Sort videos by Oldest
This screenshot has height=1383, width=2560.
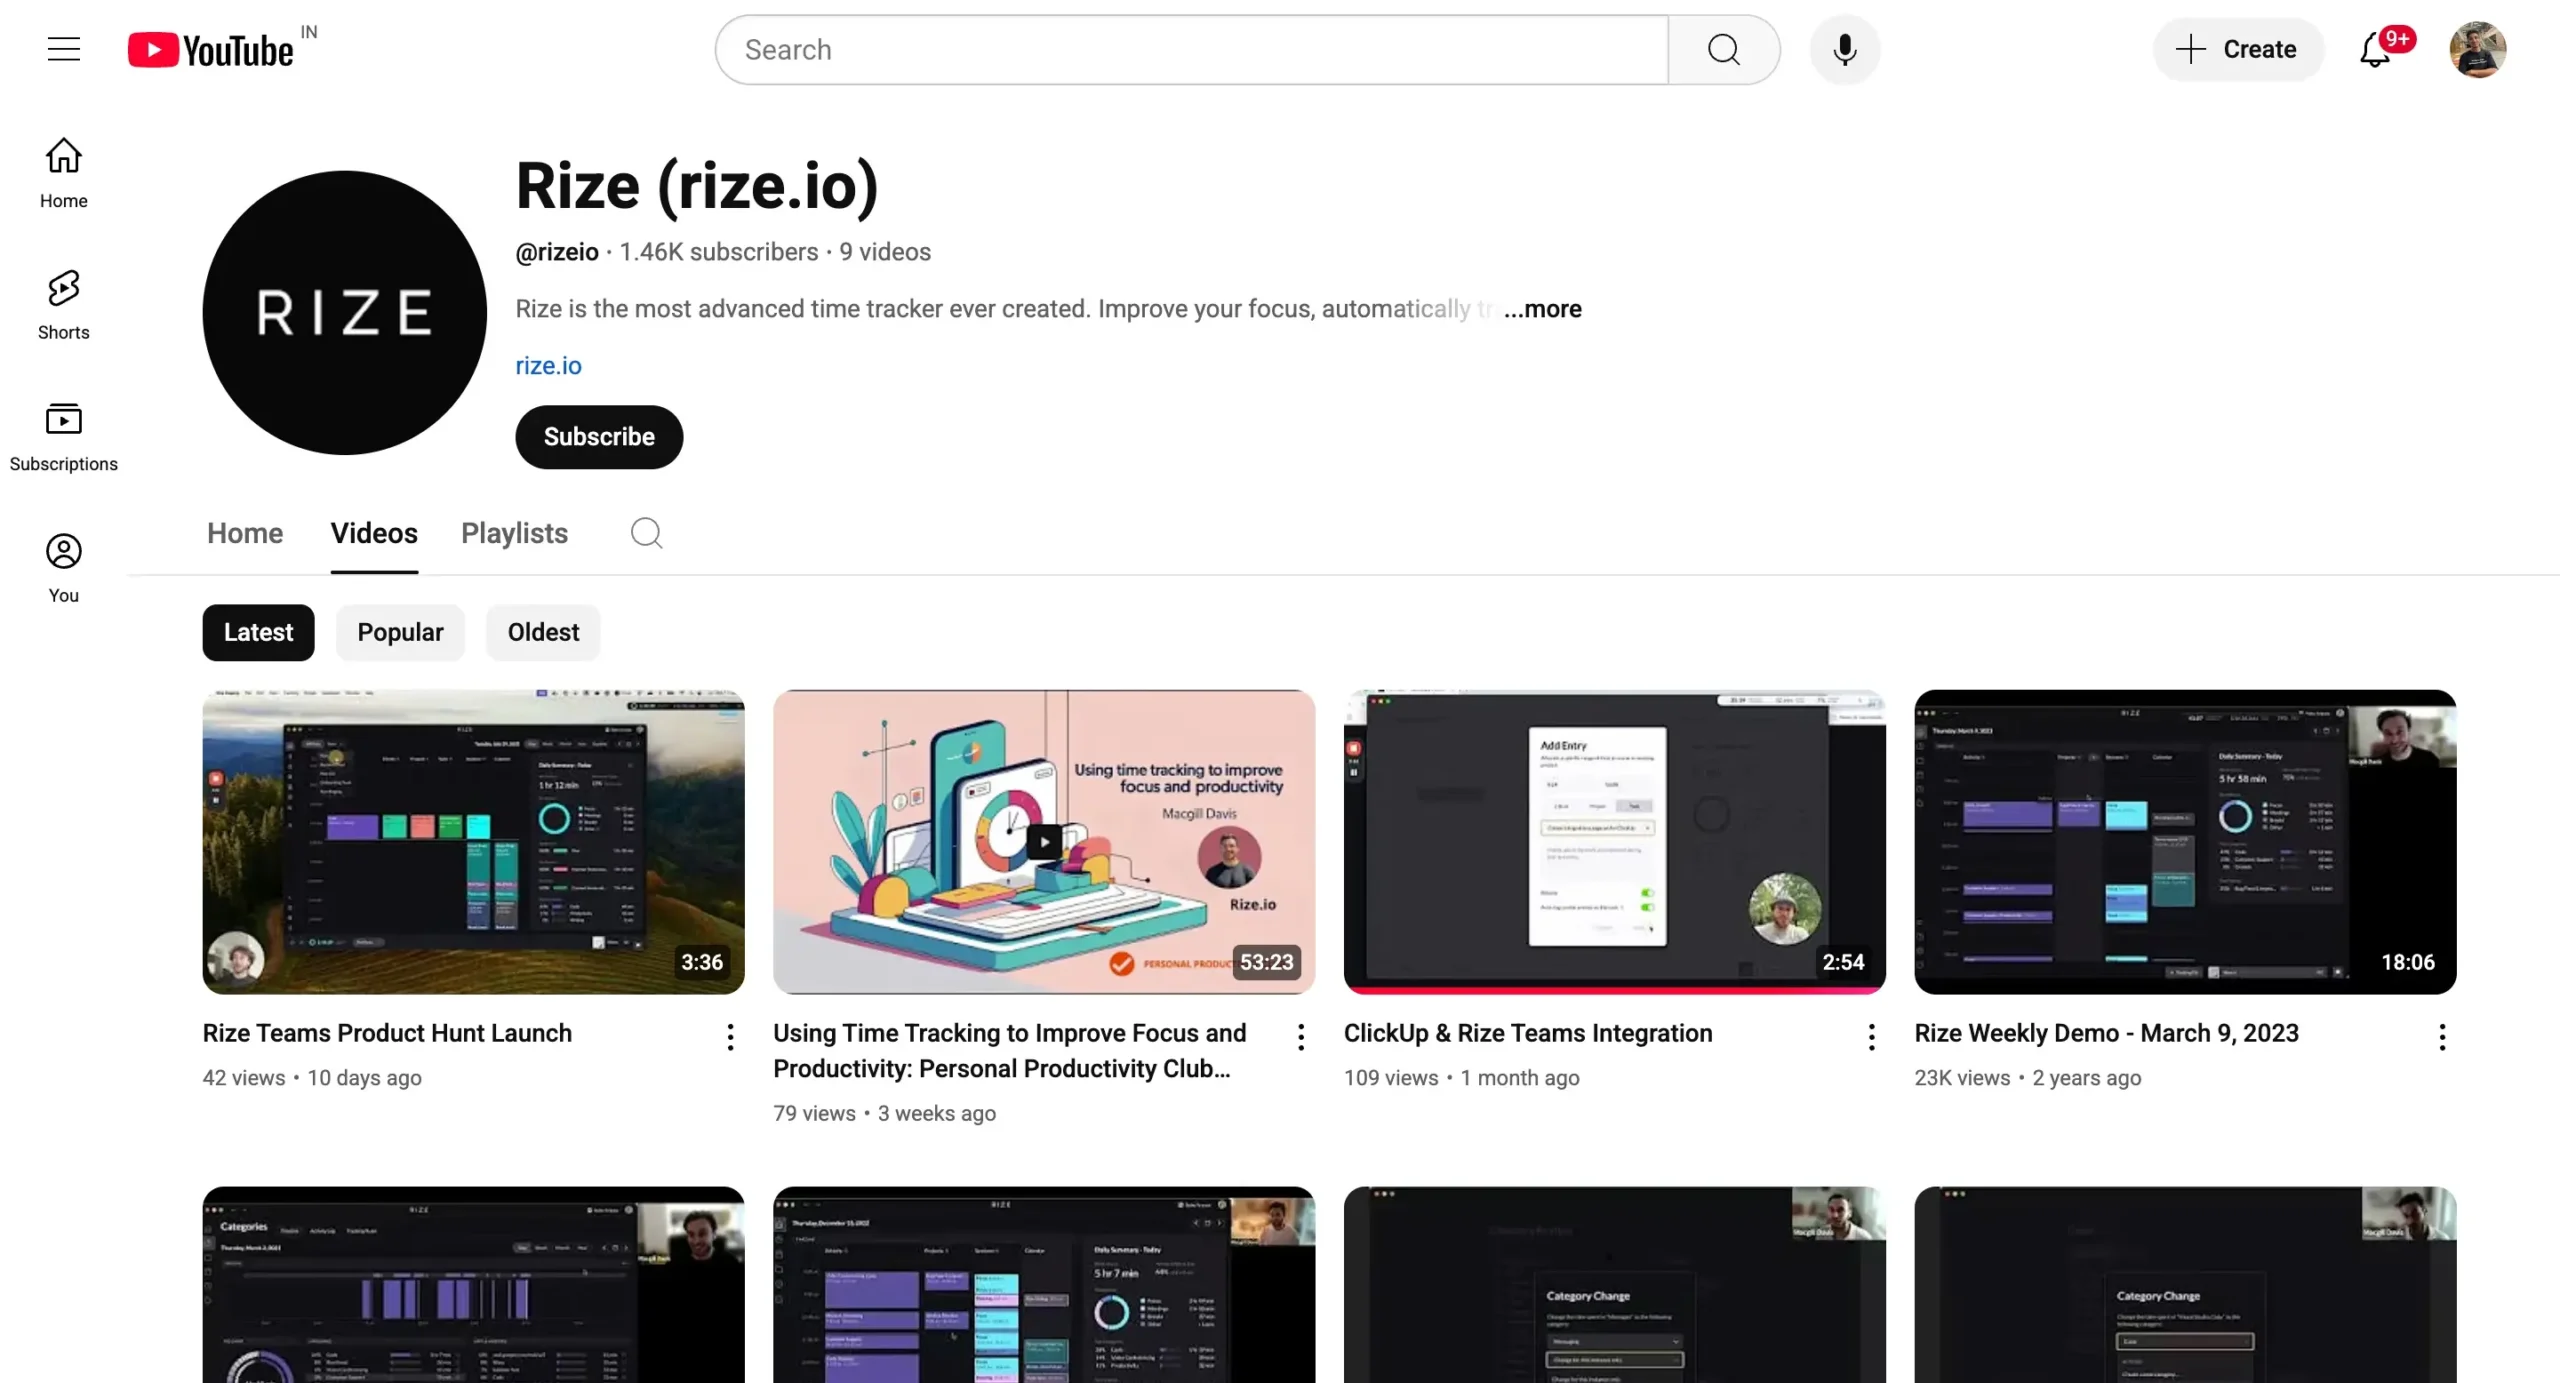click(x=543, y=632)
